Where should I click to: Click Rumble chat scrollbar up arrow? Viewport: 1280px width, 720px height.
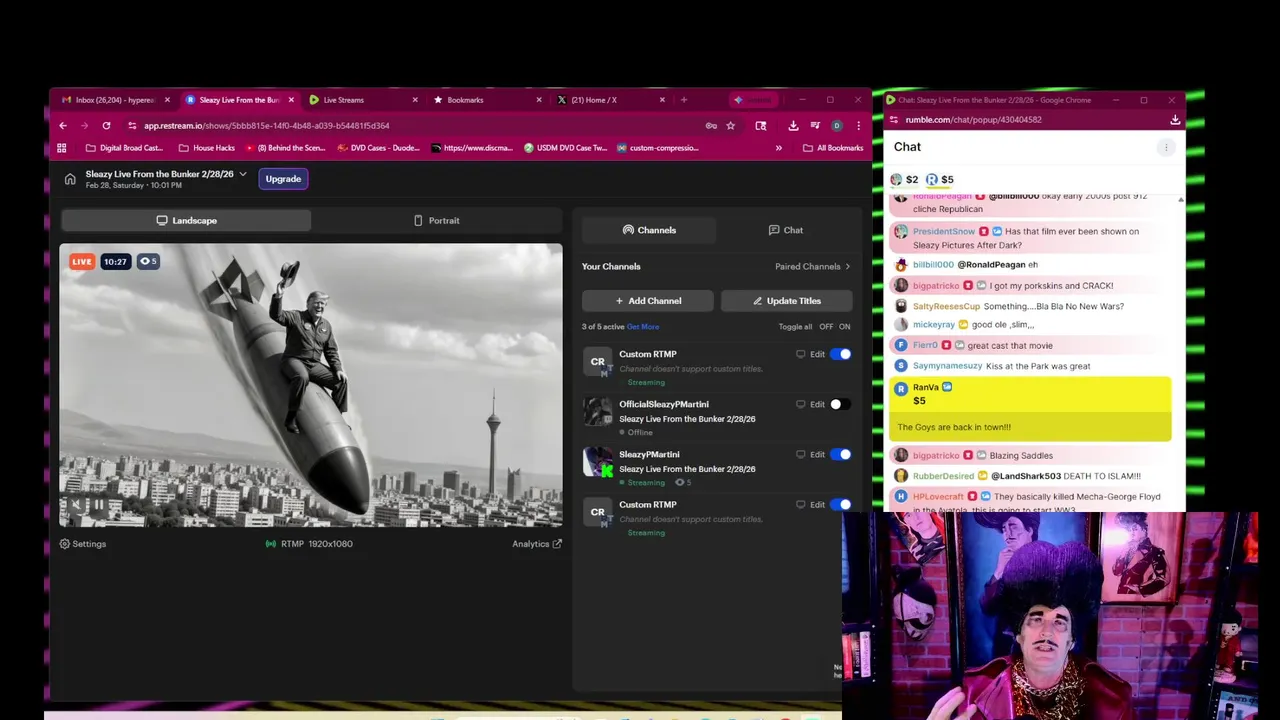click(1181, 201)
